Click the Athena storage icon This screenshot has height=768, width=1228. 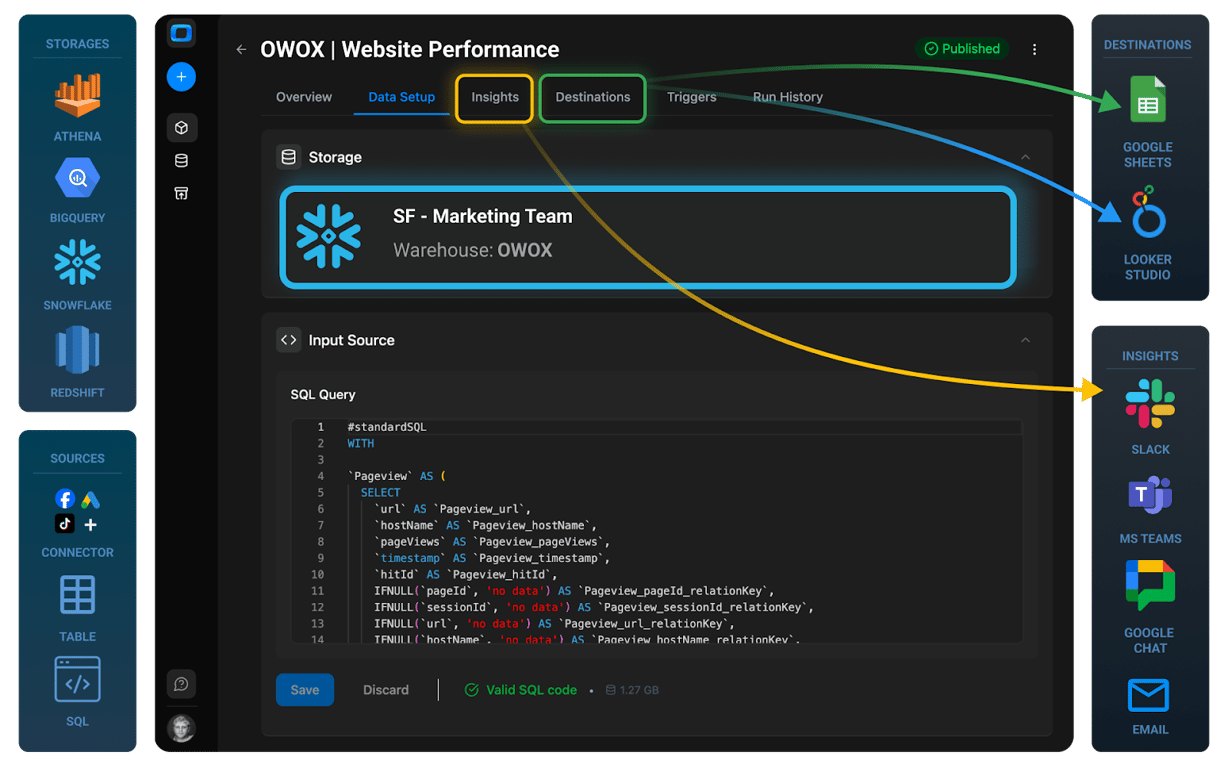pos(77,95)
